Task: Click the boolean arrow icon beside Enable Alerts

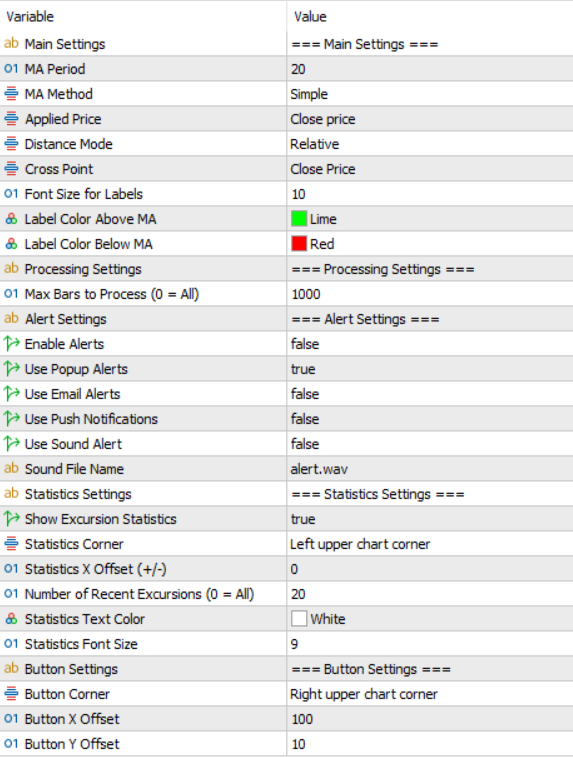Action: tap(11, 344)
